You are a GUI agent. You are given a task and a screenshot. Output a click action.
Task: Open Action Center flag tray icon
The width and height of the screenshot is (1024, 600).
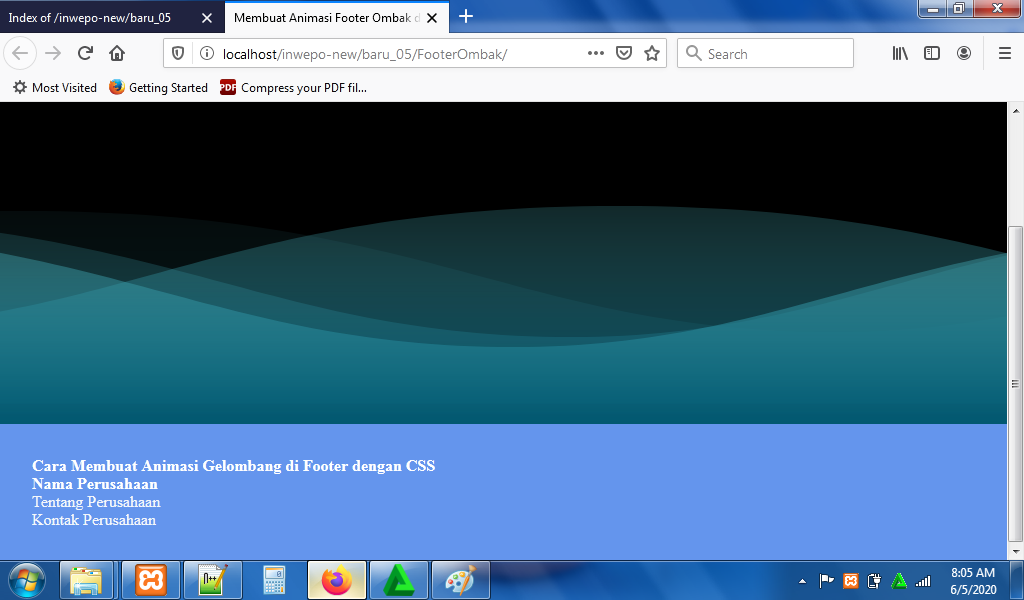pos(826,580)
